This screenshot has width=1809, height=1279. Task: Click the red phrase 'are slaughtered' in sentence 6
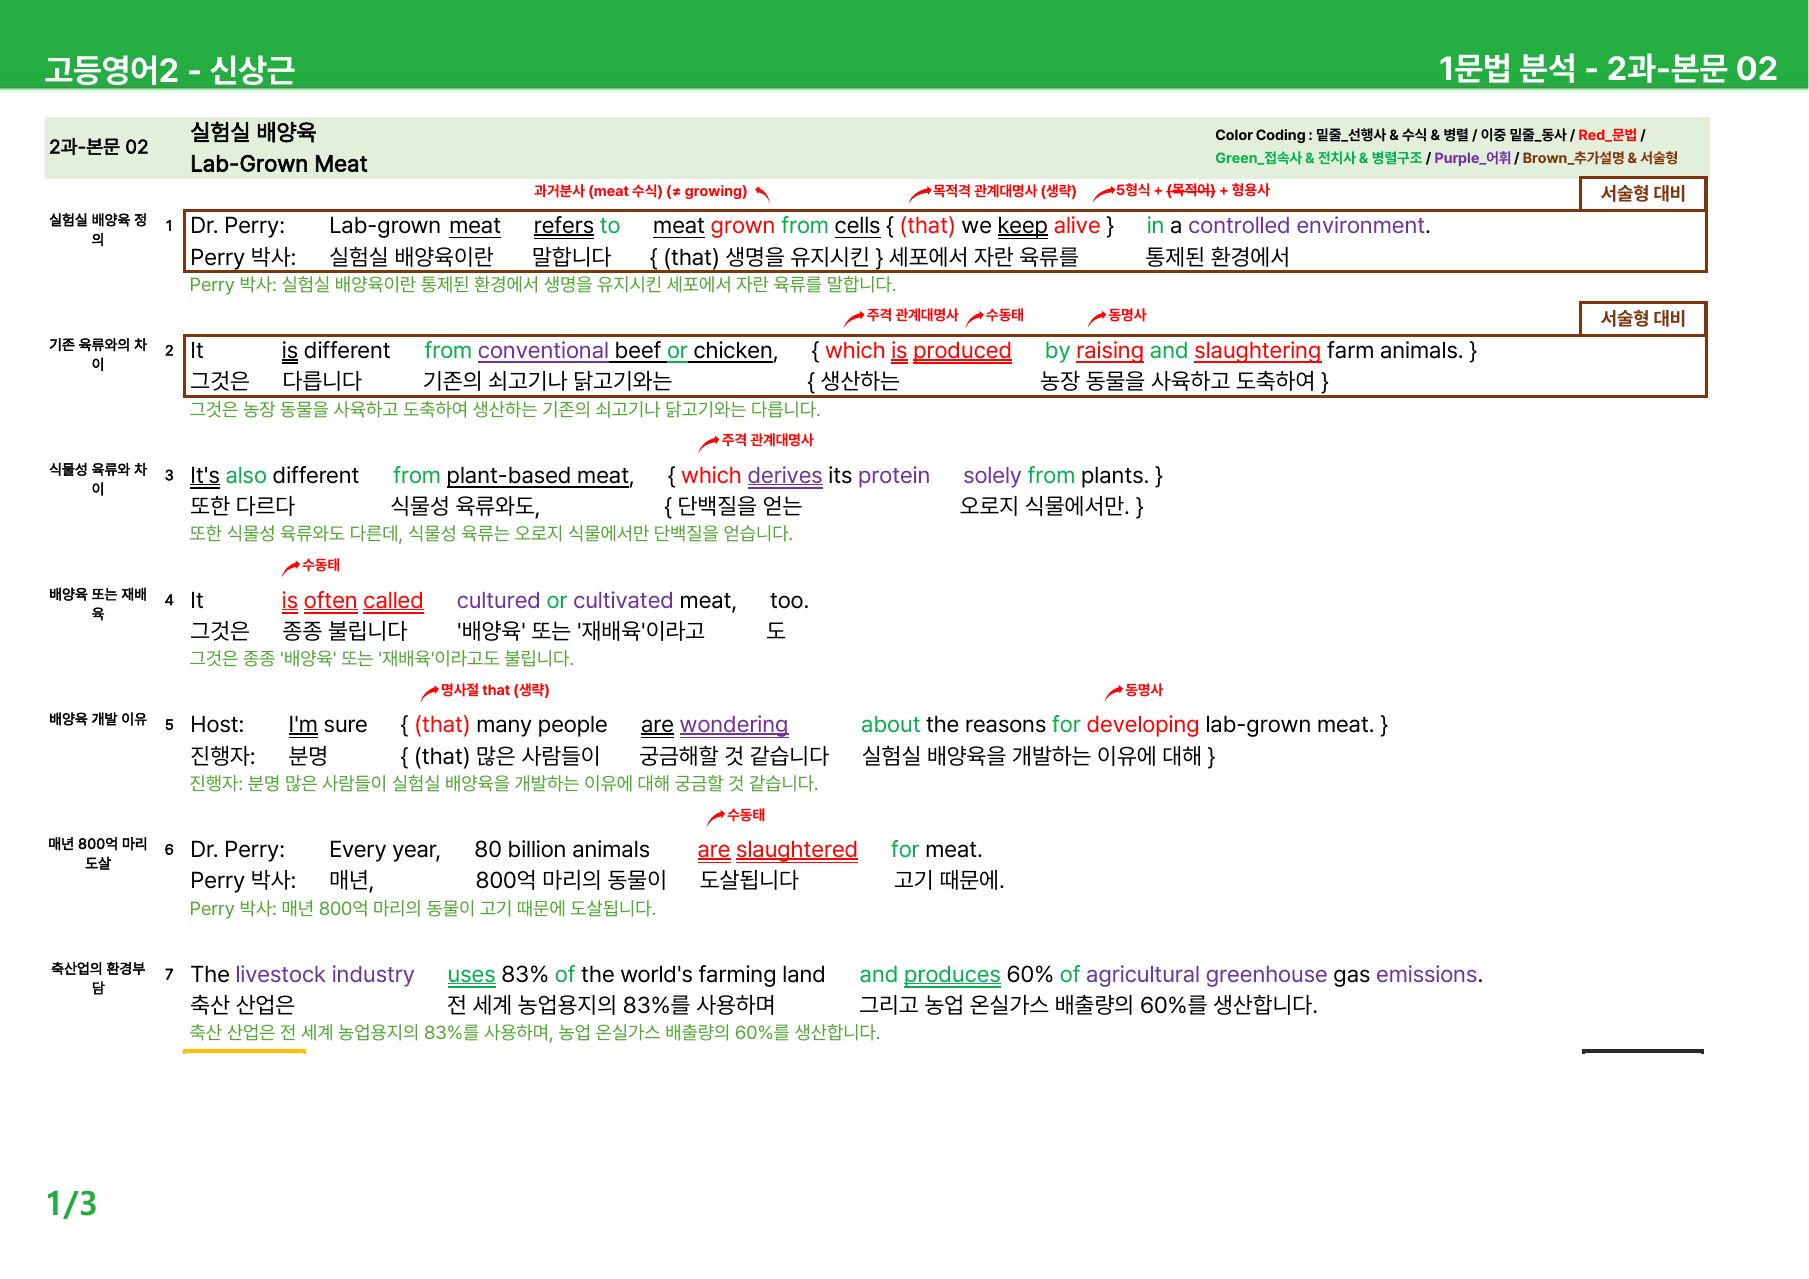tap(778, 850)
